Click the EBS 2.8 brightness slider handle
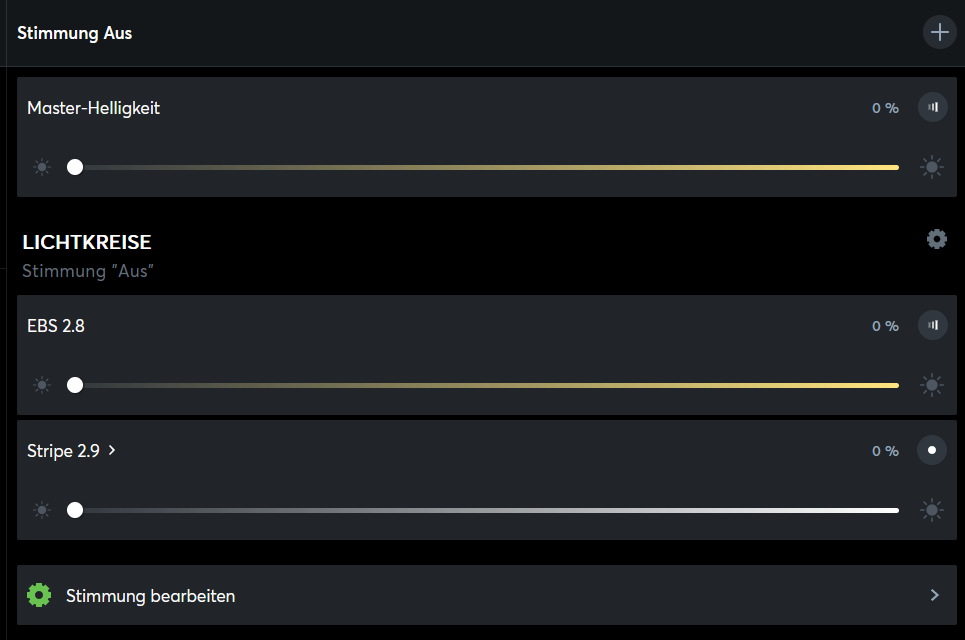The width and height of the screenshot is (965, 640). pyautogui.click(x=75, y=385)
